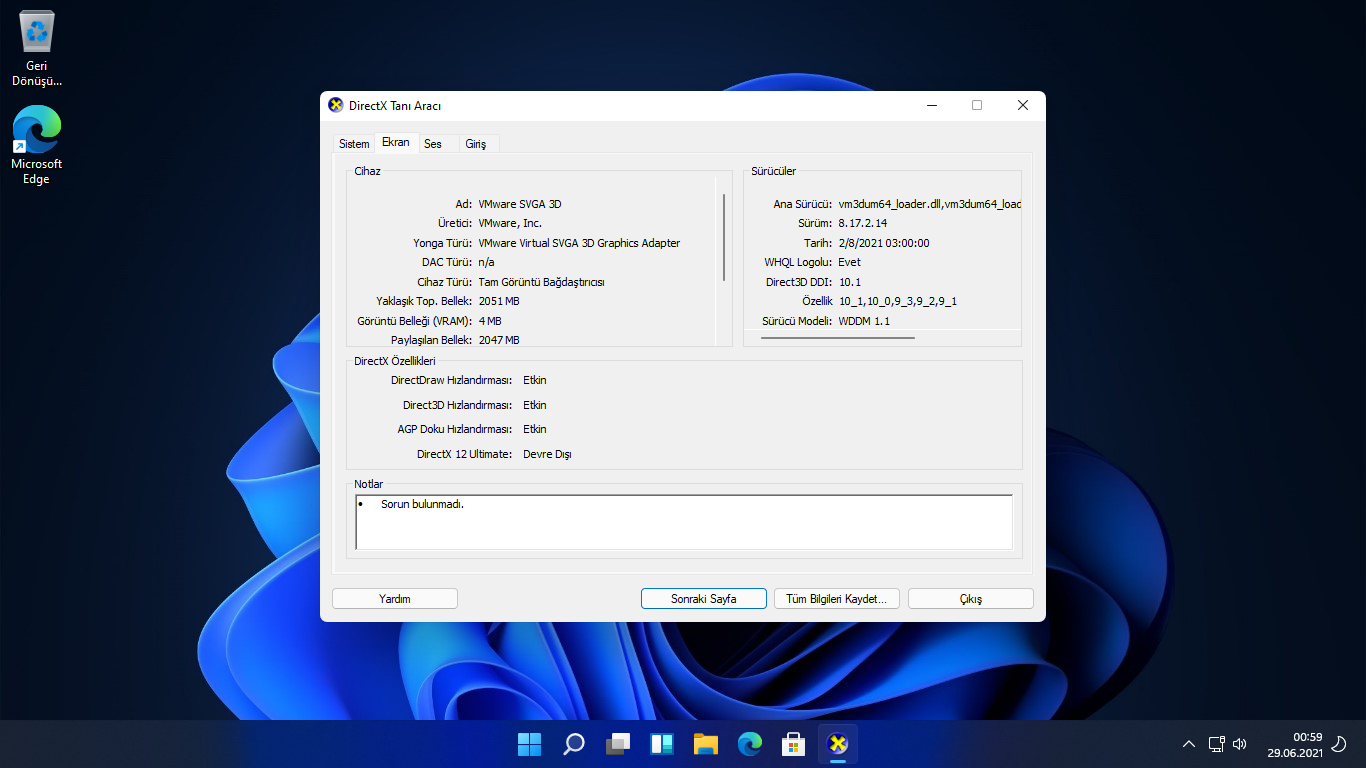Click the Sürücüler horizontal scrollbar
Viewport: 1366px width, 768px height.
coord(837,338)
